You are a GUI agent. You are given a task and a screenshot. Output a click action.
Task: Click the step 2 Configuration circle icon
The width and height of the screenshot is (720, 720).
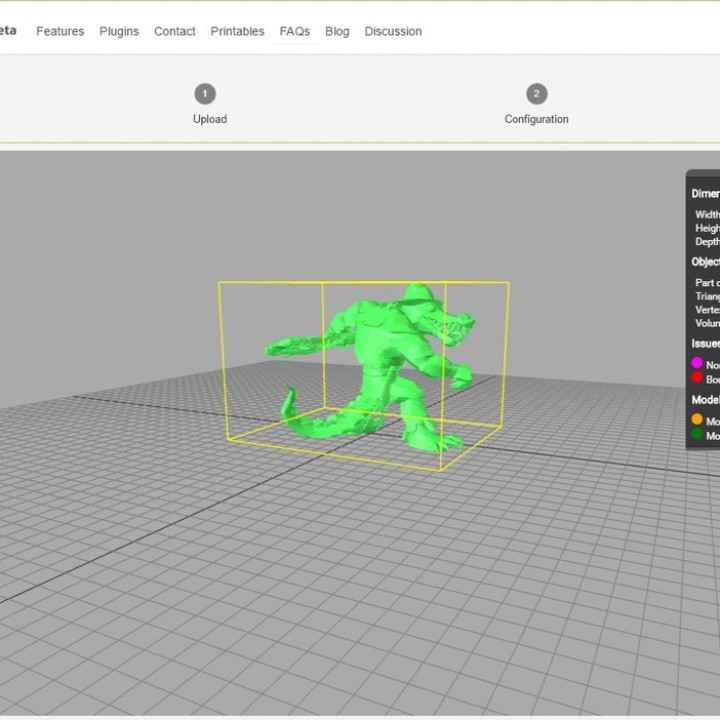[536, 94]
